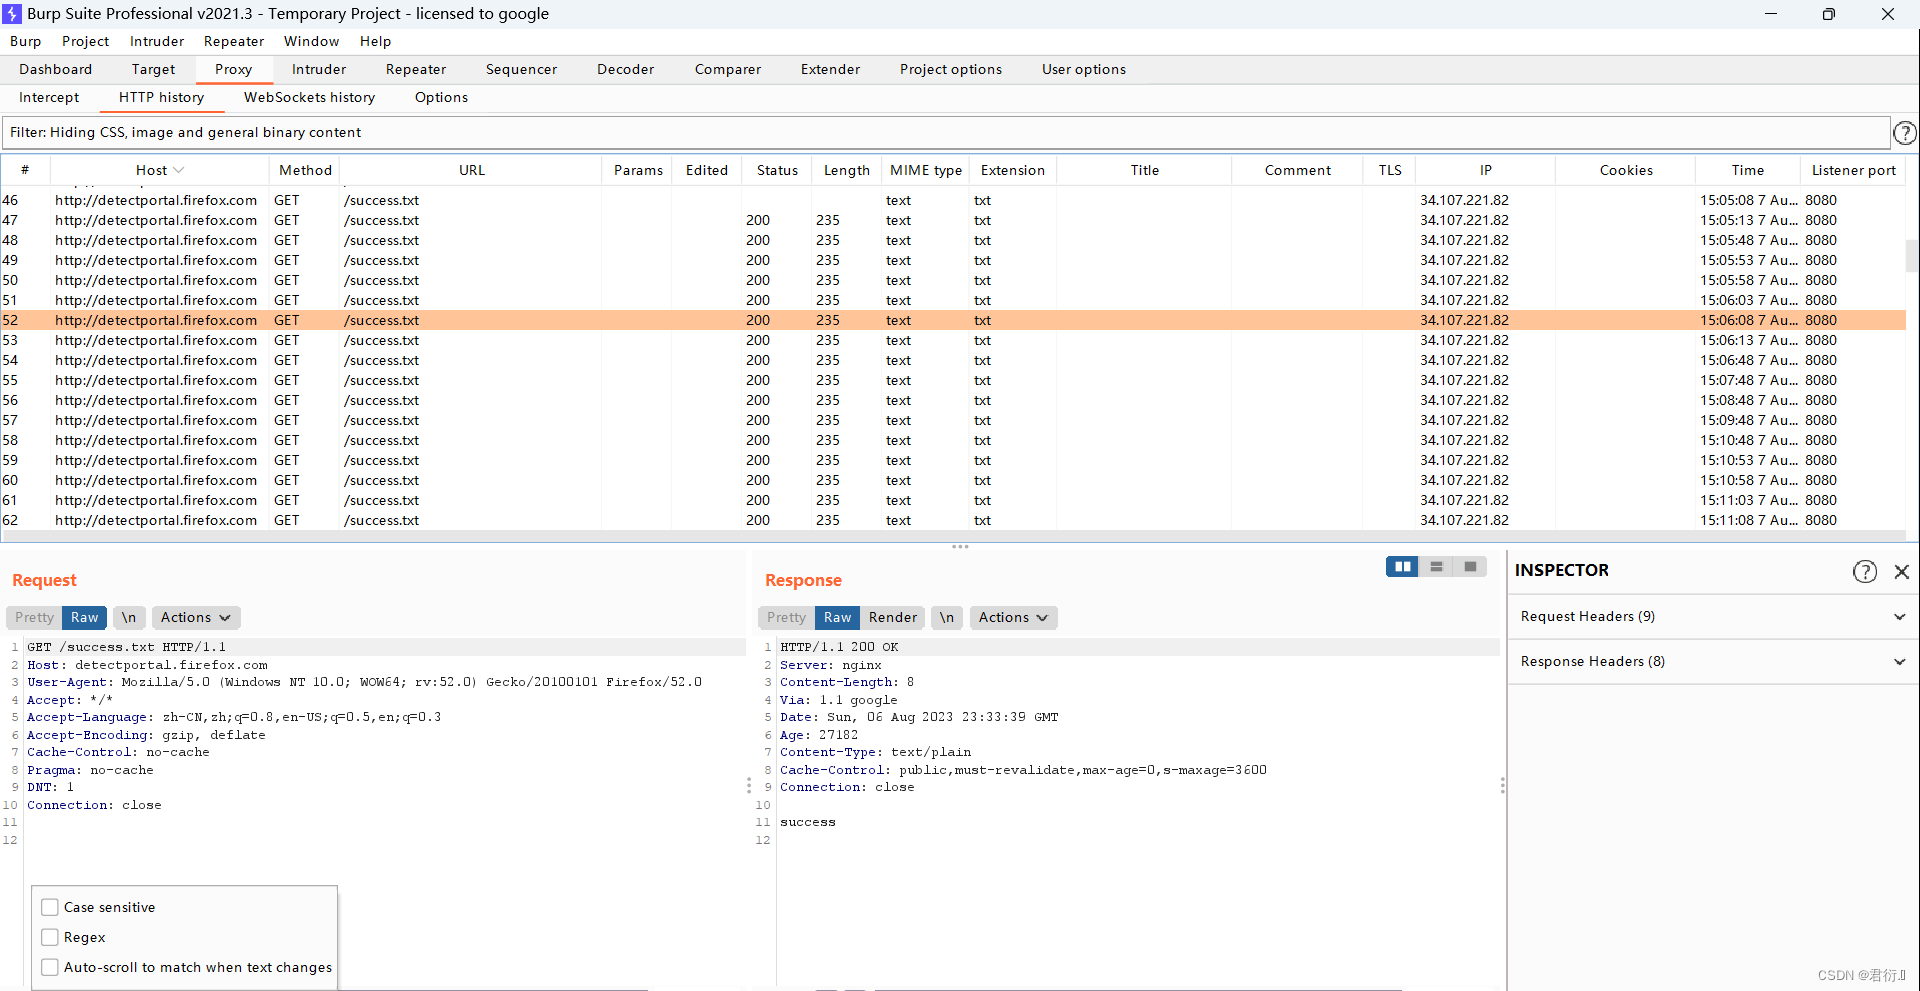
Task: Click Render view in Response panel
Action: click(893, 618)
